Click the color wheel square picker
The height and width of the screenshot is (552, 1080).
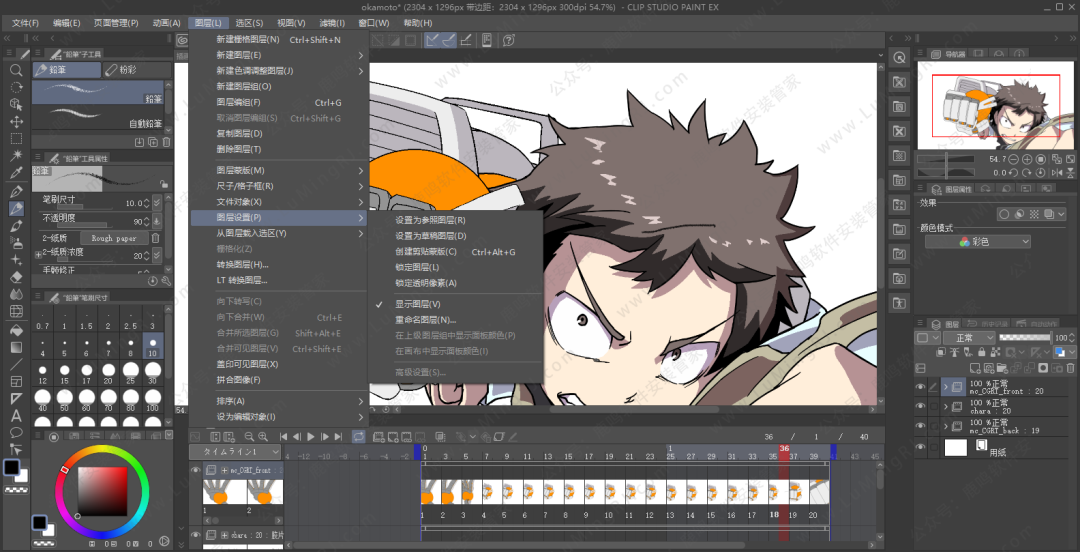pyautogui.click(x=102, y=491)
